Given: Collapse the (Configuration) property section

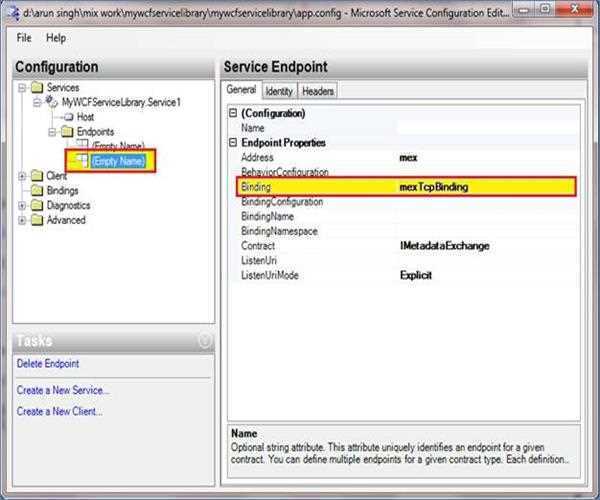Looking at the screenshot, I should (x=233, y=114).
